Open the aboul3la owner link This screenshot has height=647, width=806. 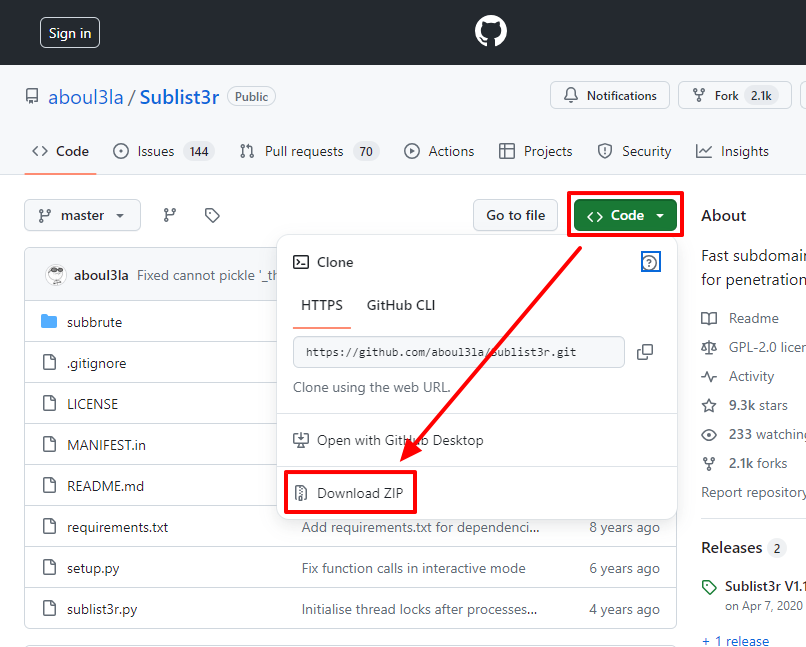click(86, 97)
